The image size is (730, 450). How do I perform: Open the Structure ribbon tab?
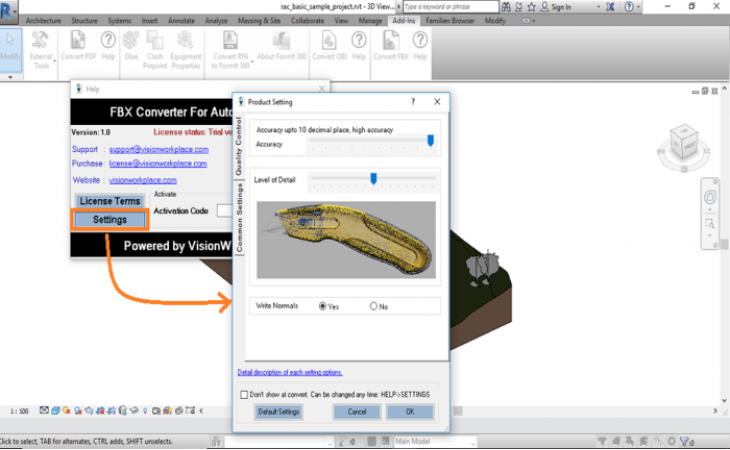tap(84, 20)
